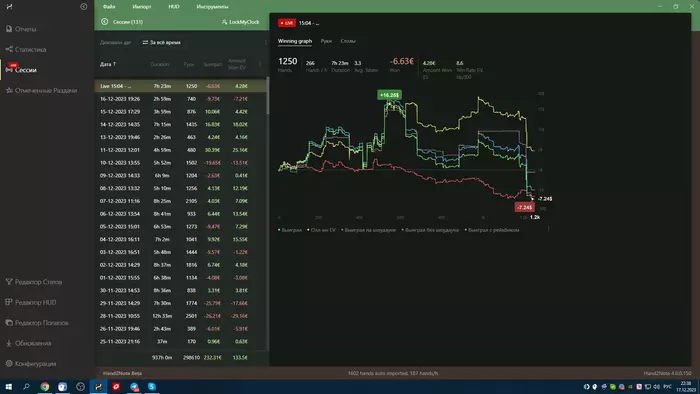Open the taskbar search icon
Image resolution: width=700 pixels, height=394 pixels.
click(x=26, y=386)
